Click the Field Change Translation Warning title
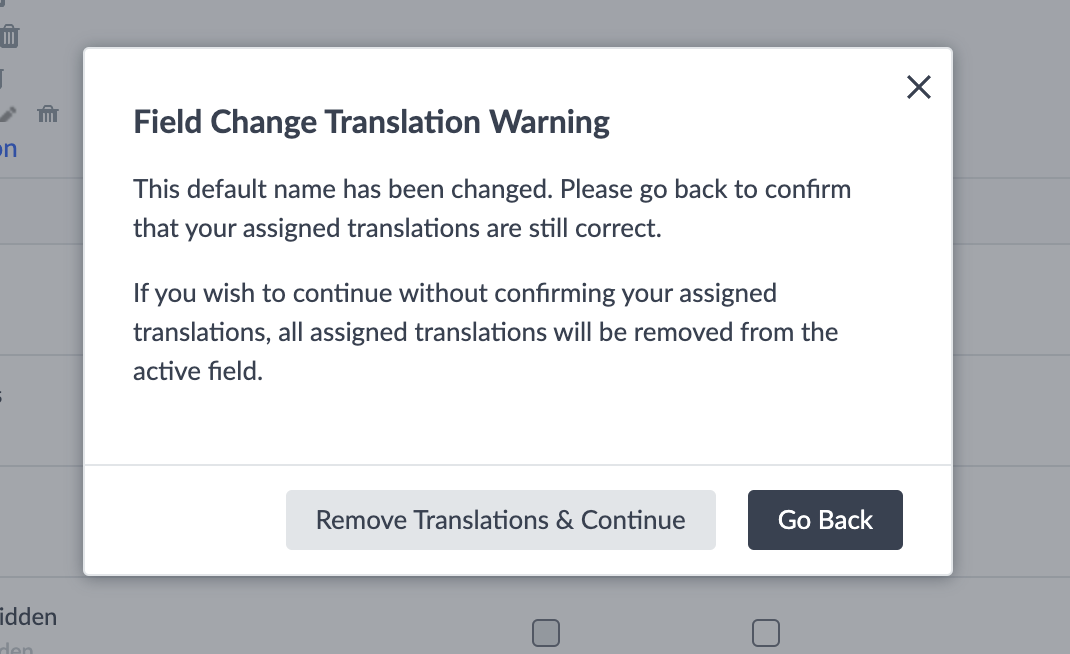The height and width of the screenshot is (654, 1070). point(371,122)
